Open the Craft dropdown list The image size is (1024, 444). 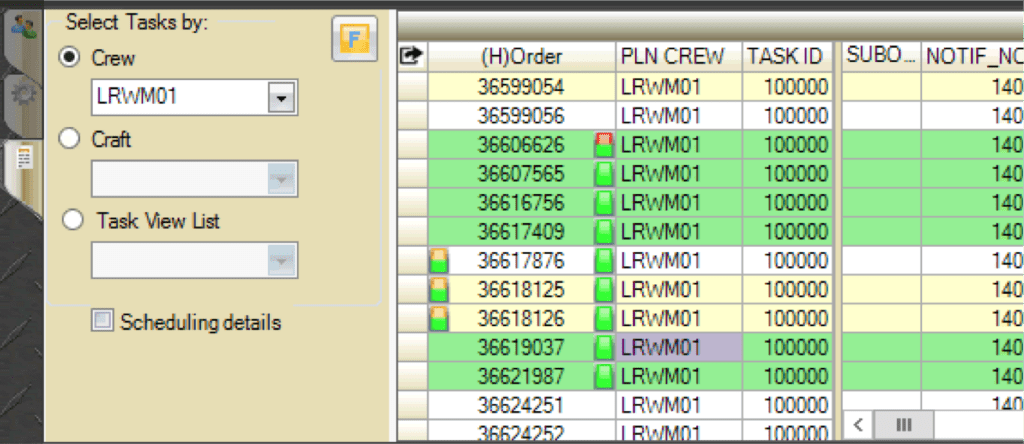[282, 179]
